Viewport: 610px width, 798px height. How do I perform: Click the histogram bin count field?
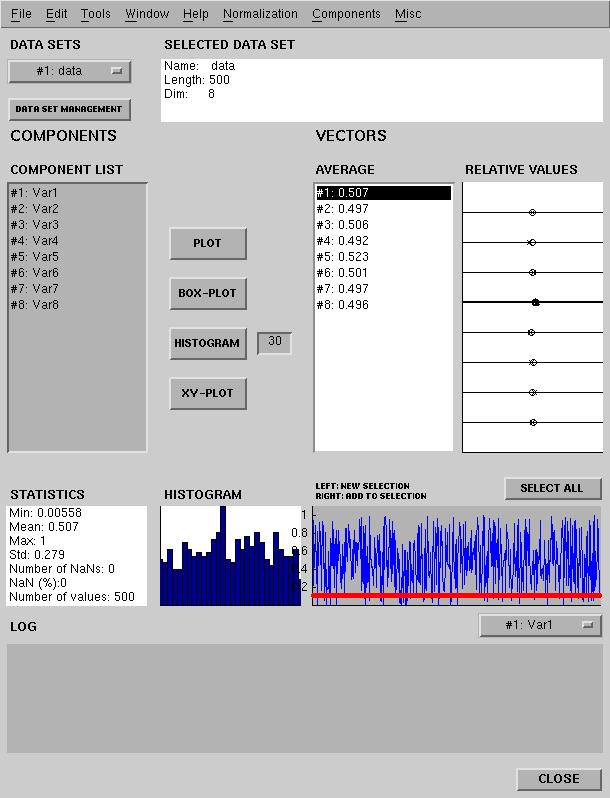click(x=274, y=343)
